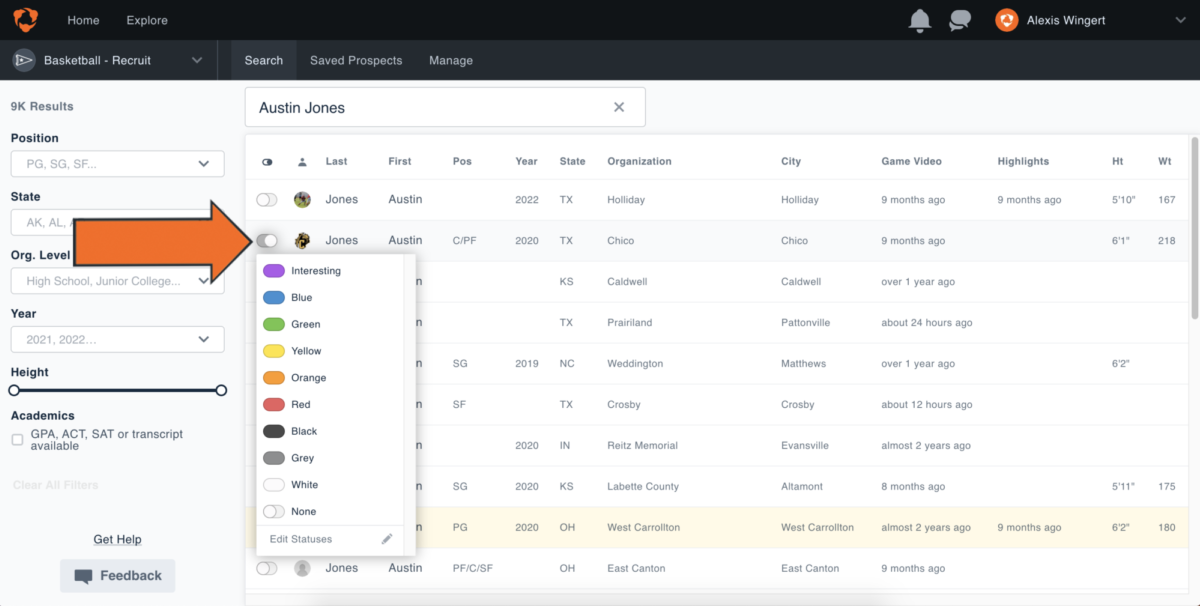1200x606 pixels.
Task: Clear the Austin Jones search text
Action: coord(619,107)
